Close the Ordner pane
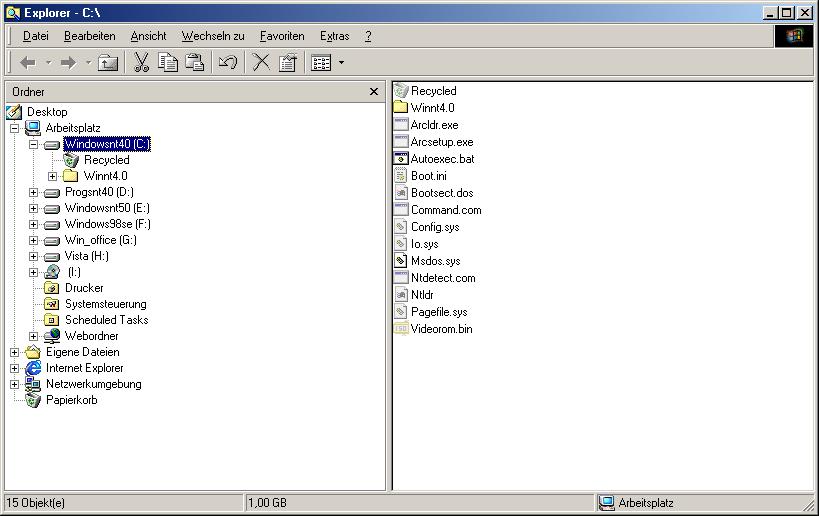Screen dimensions: 819x516 point(374,91)
